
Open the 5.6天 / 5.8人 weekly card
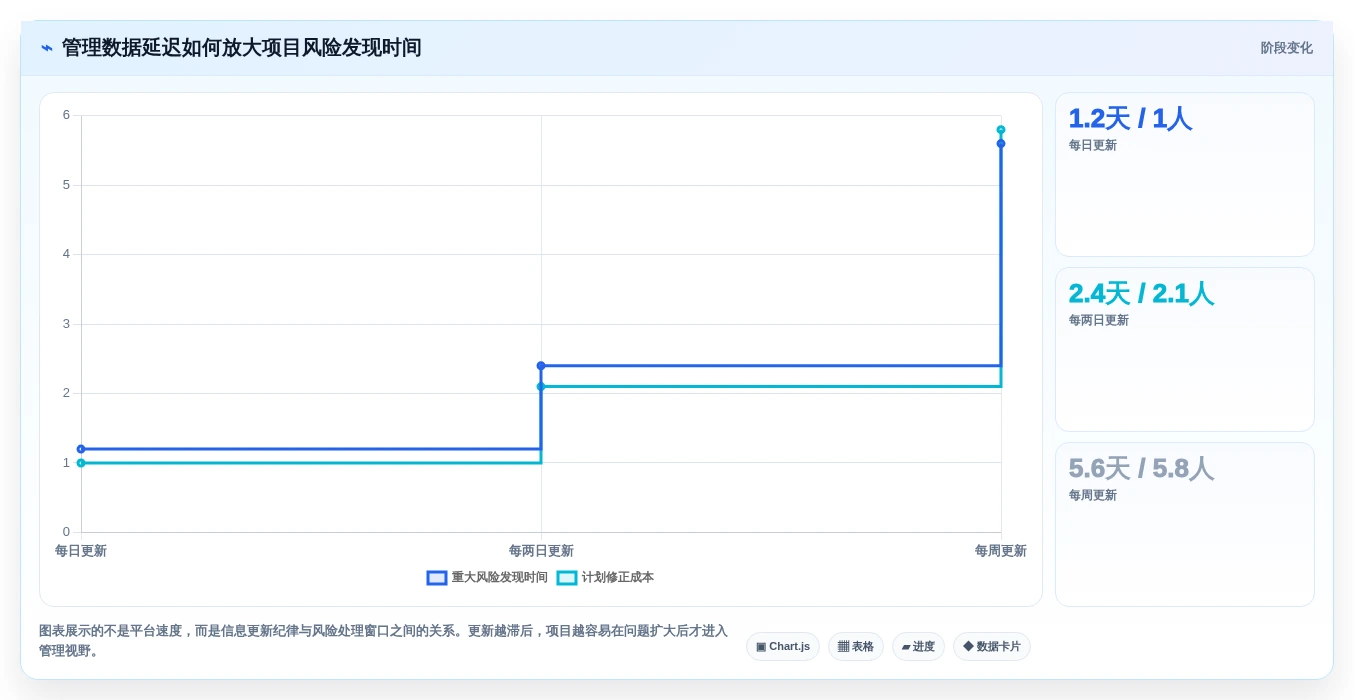tap(1185, 525)
